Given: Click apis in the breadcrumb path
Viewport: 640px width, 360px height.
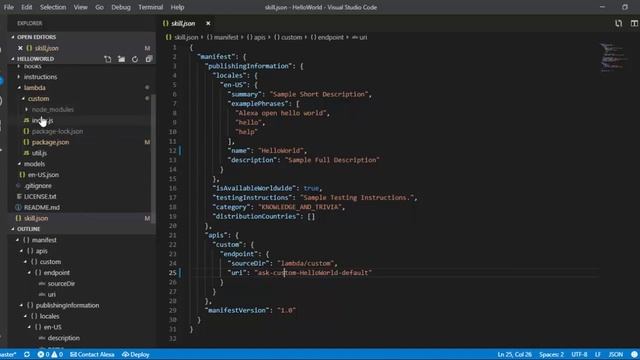Looking at the screenshot, I should point(260,37).
